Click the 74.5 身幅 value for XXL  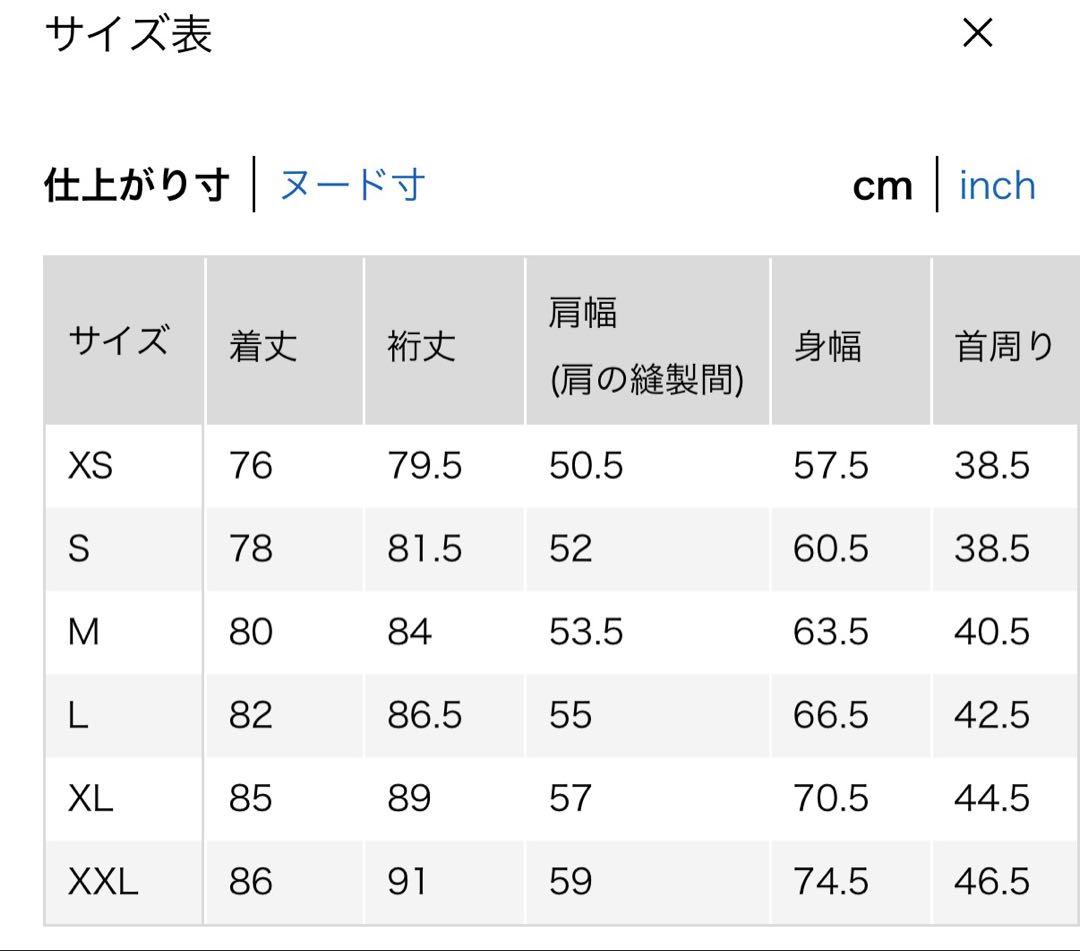[x=831, y=881]
